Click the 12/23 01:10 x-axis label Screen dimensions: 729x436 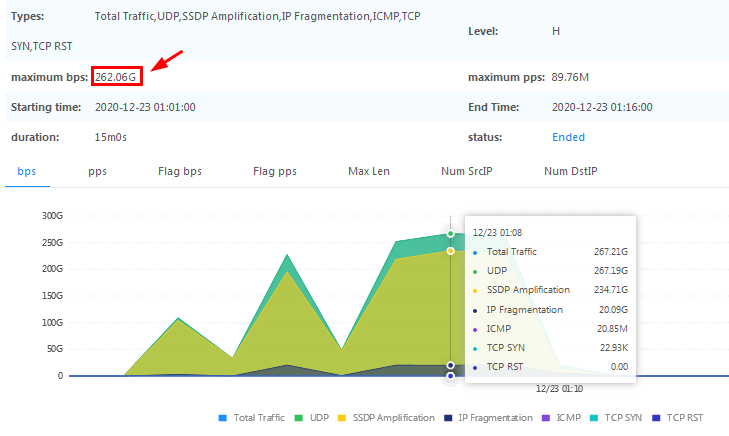560,389
